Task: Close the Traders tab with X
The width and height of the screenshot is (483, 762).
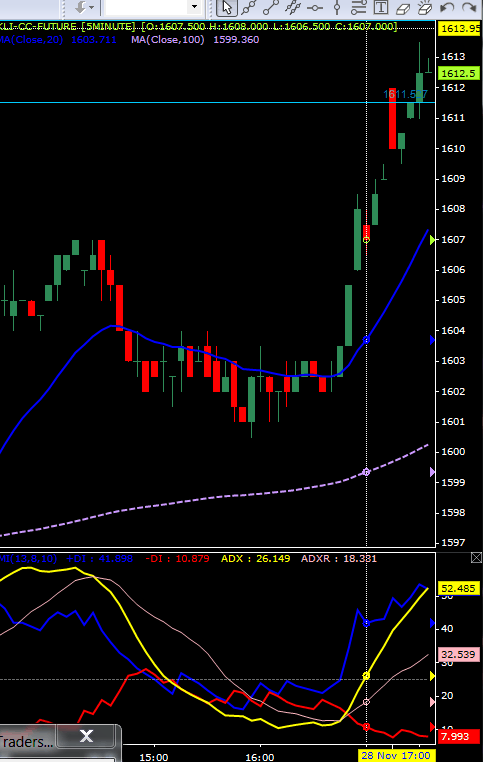Action: (86, 736)
